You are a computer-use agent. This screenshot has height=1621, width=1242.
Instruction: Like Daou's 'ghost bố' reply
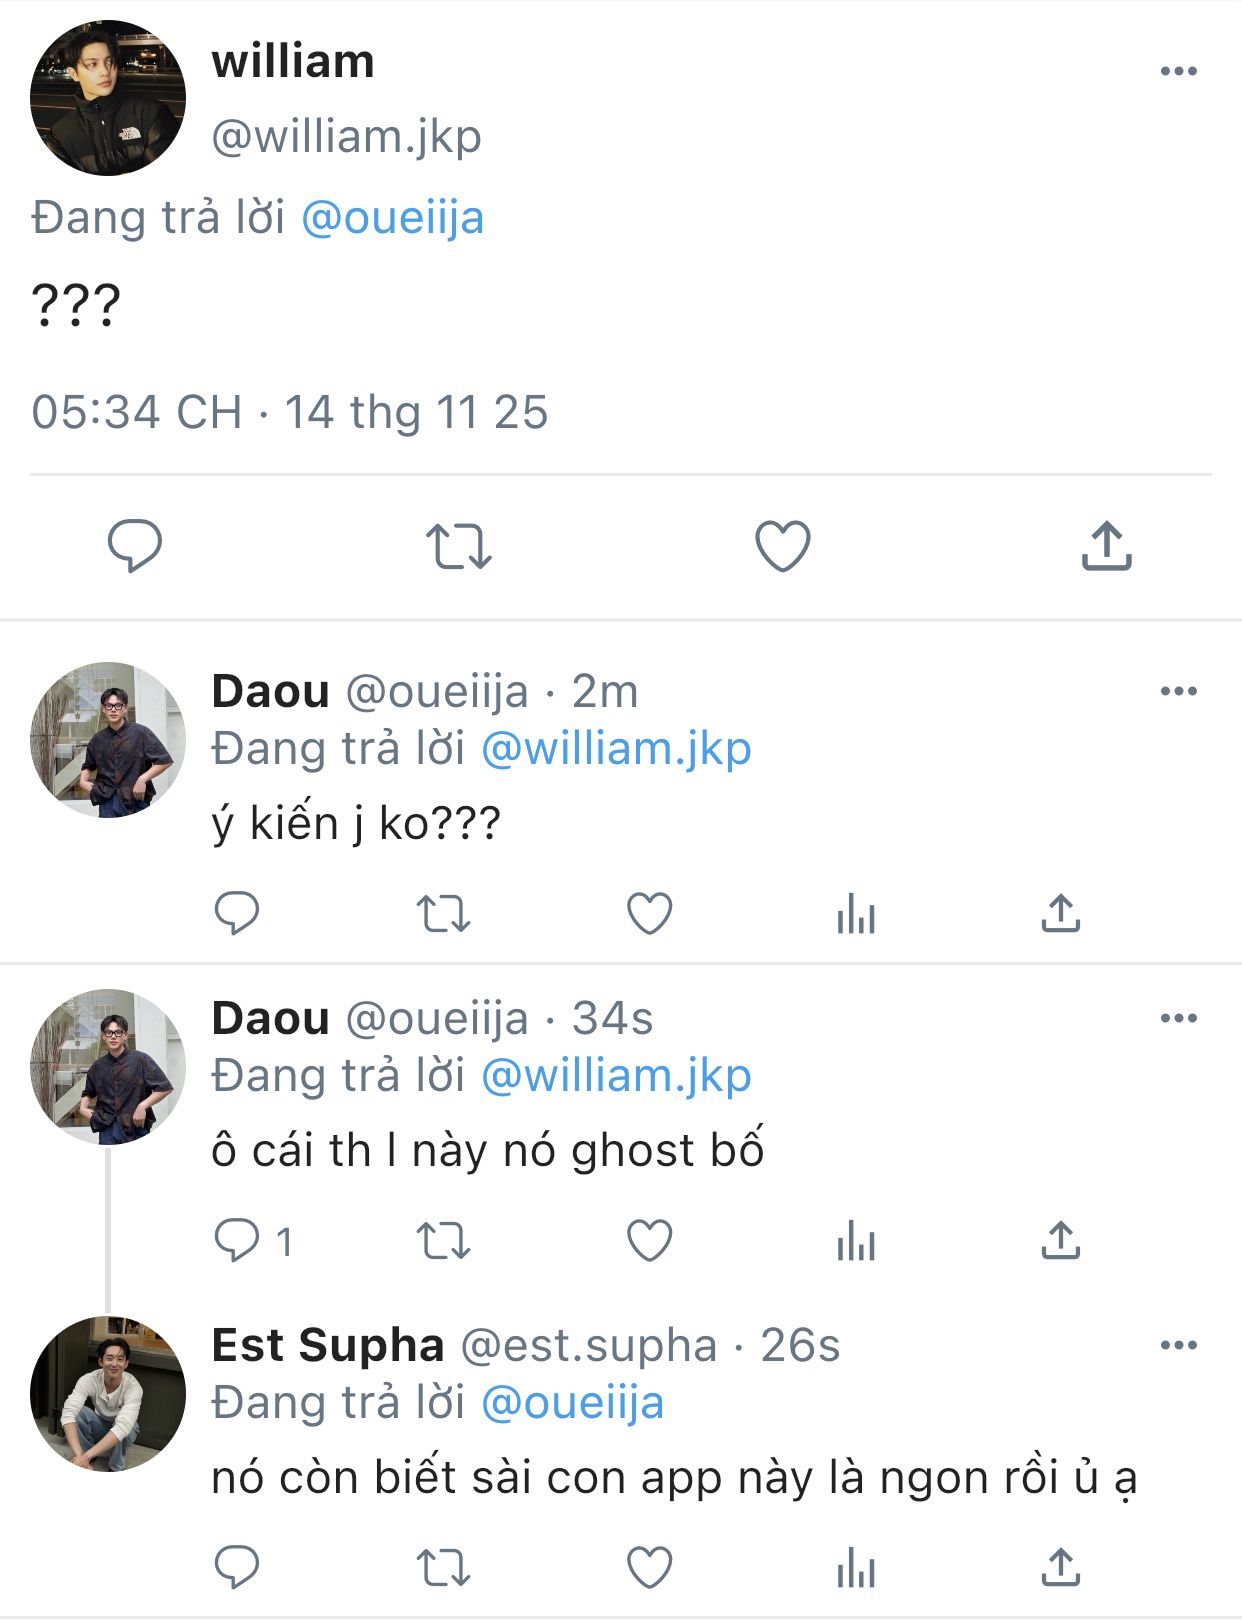tap(649, 1241)
